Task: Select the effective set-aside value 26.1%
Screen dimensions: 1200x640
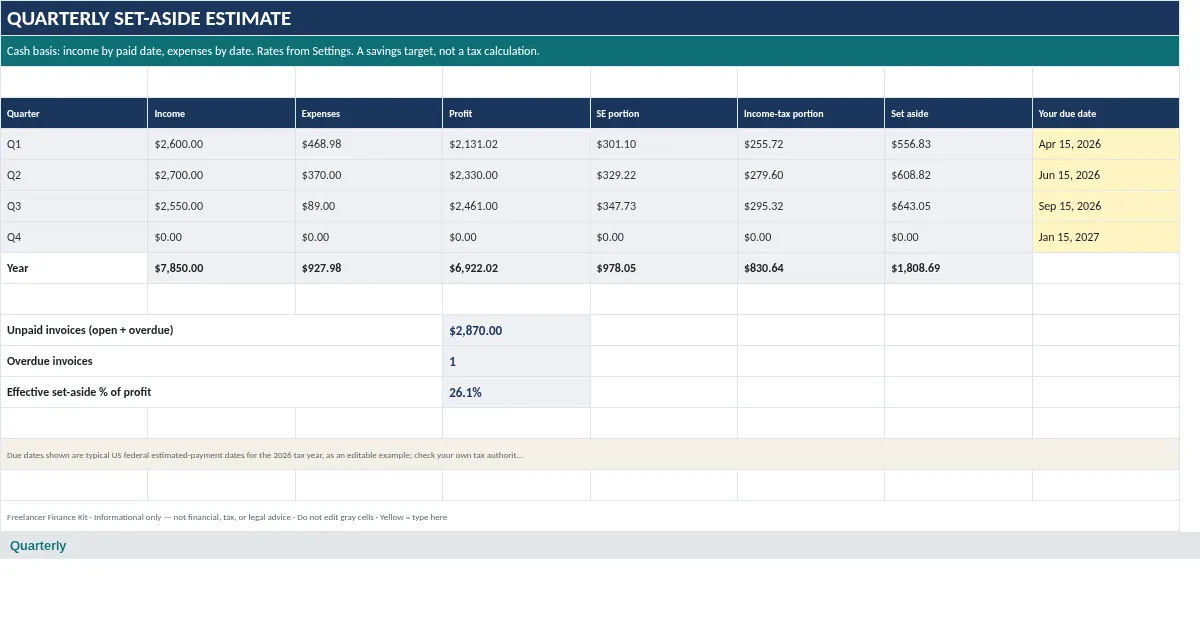Action: (x=516, y=392)
